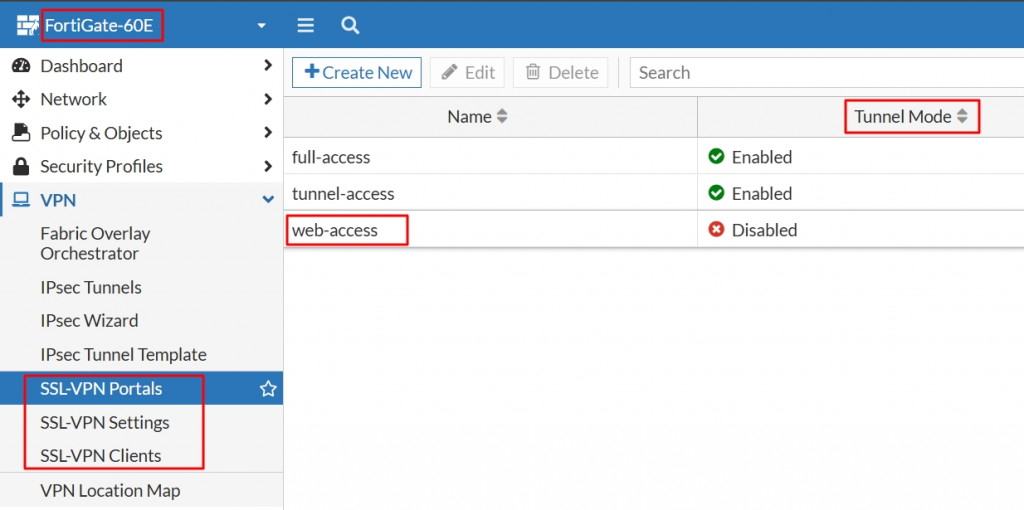Click the Delete button

pyautogui.click(x=561, y=72)
